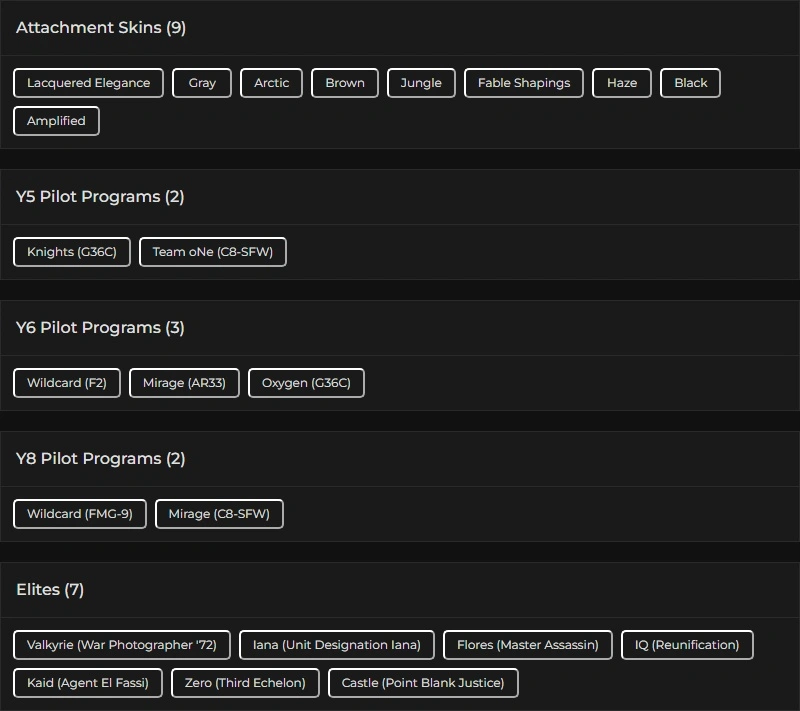Select Zero (Third Echelon) elite
Image resolution: width=800 pixels, height=711 pixels.
(x=245, y=683)
